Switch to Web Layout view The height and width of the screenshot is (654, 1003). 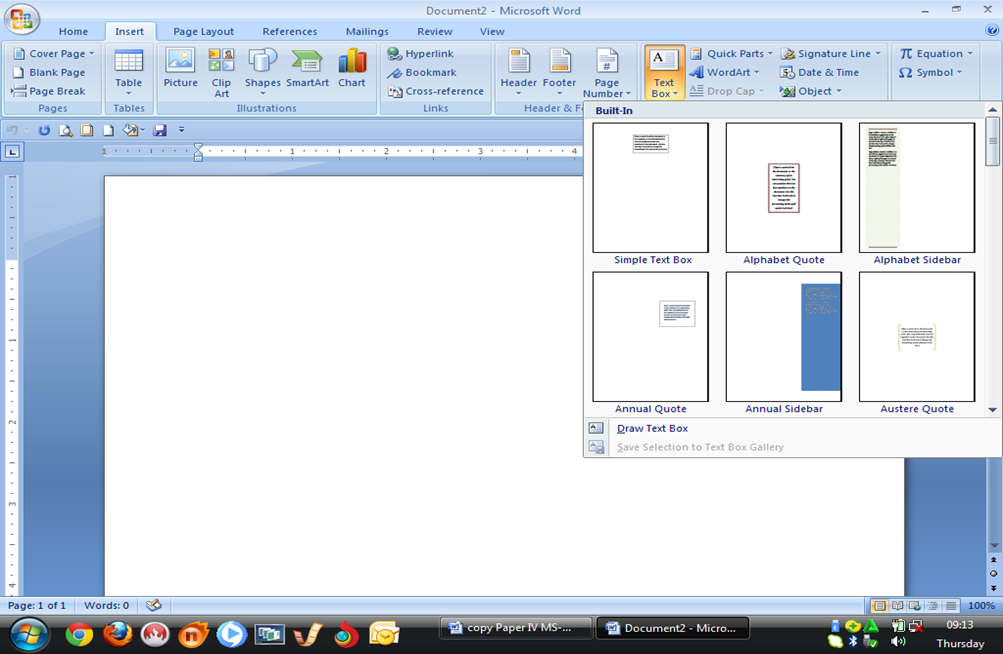(x=915, y=605)
